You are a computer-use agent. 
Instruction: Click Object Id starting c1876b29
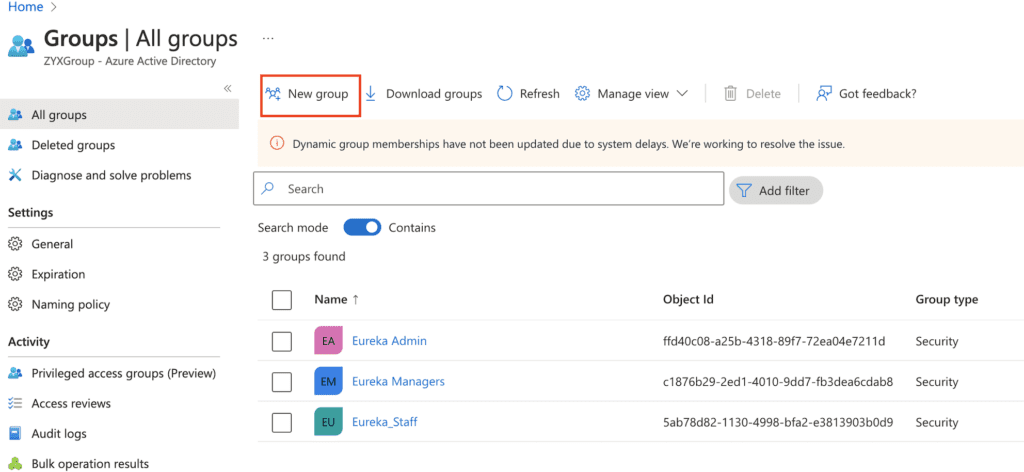click(x=778, y=382)
